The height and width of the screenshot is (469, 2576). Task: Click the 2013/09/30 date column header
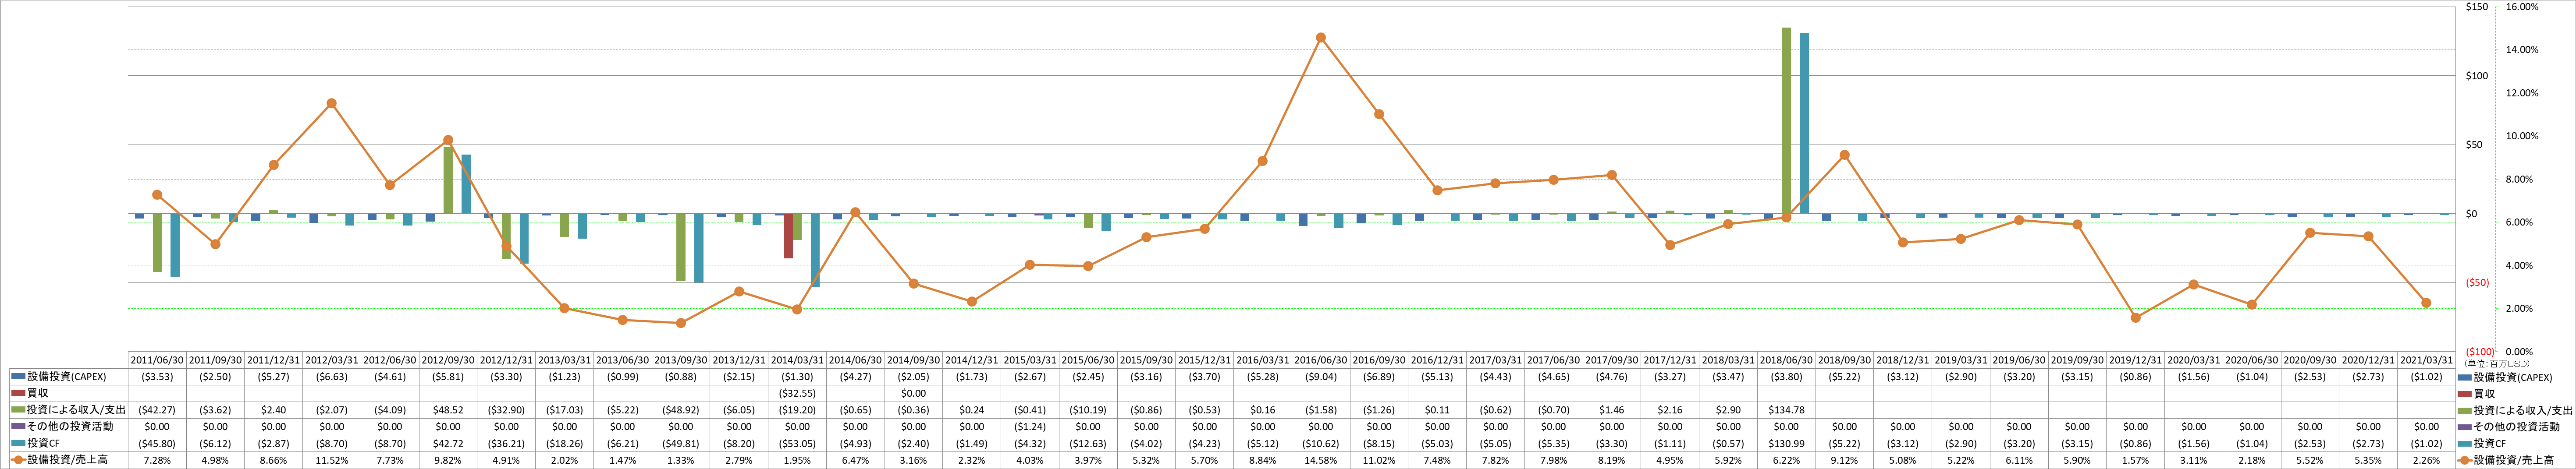[681, 360]
